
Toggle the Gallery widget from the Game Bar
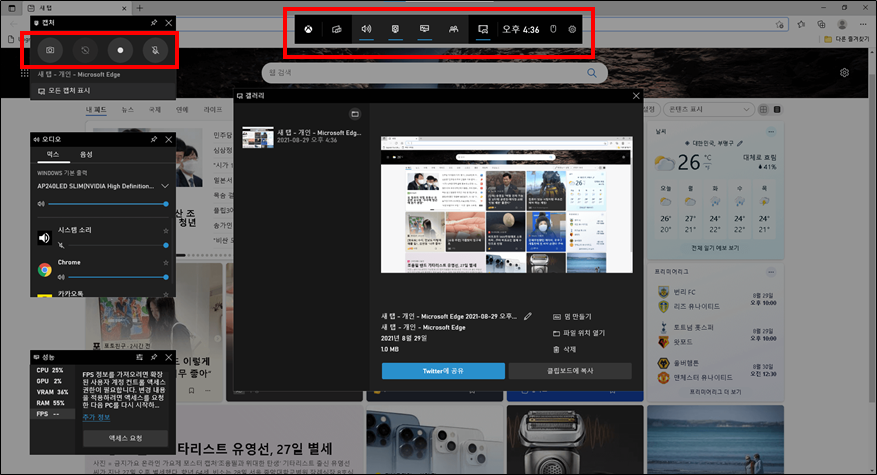click(483, 30)
